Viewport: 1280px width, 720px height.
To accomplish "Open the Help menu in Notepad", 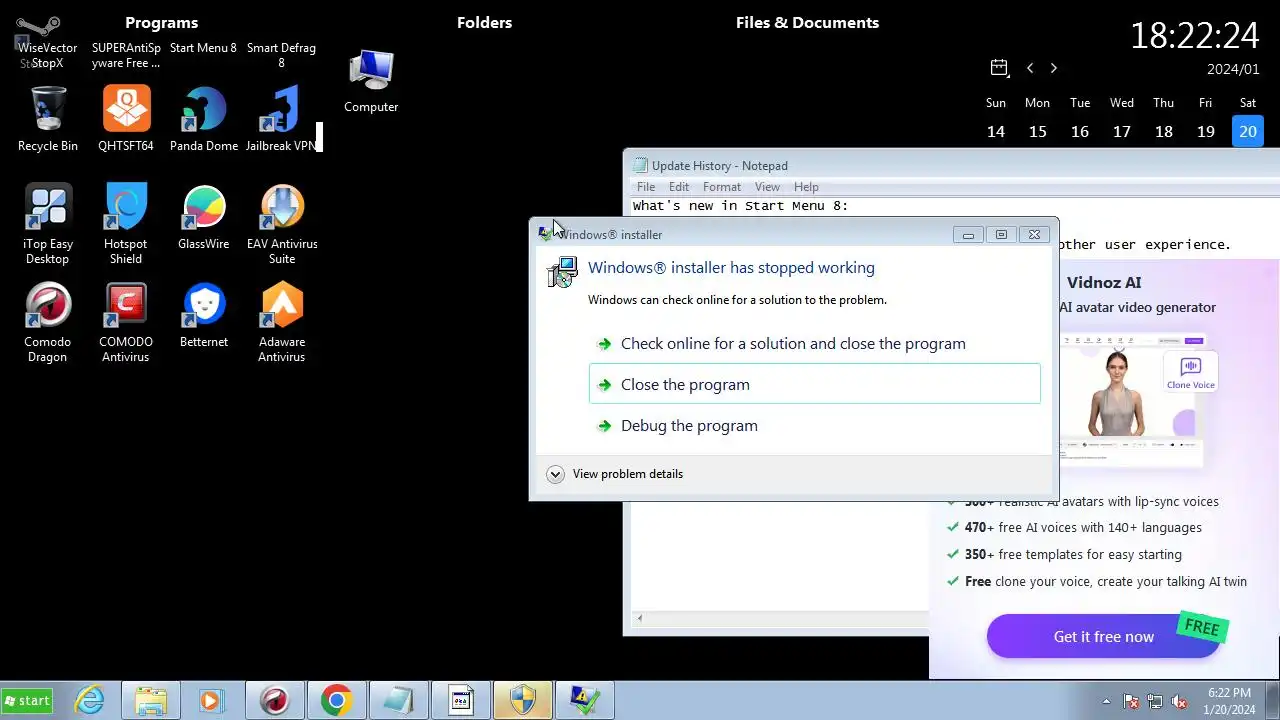I will pos(806,187).
